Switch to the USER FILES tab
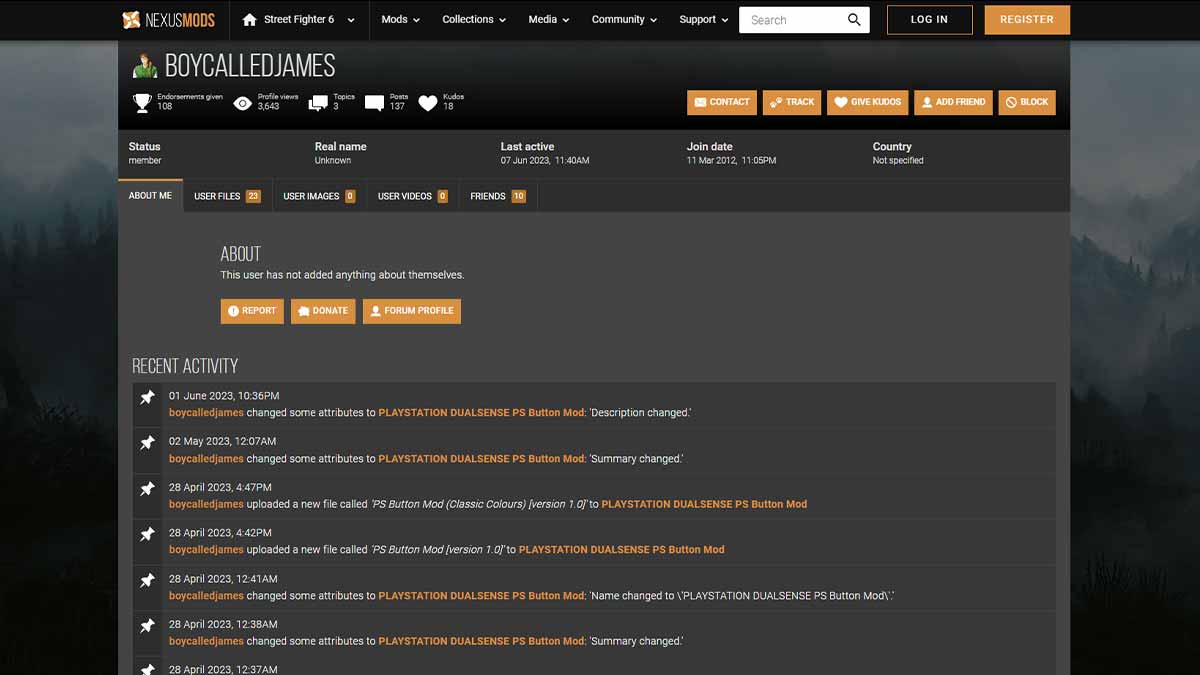The image size is (1200, 675). pyautogui.click(x=227, y=196)
